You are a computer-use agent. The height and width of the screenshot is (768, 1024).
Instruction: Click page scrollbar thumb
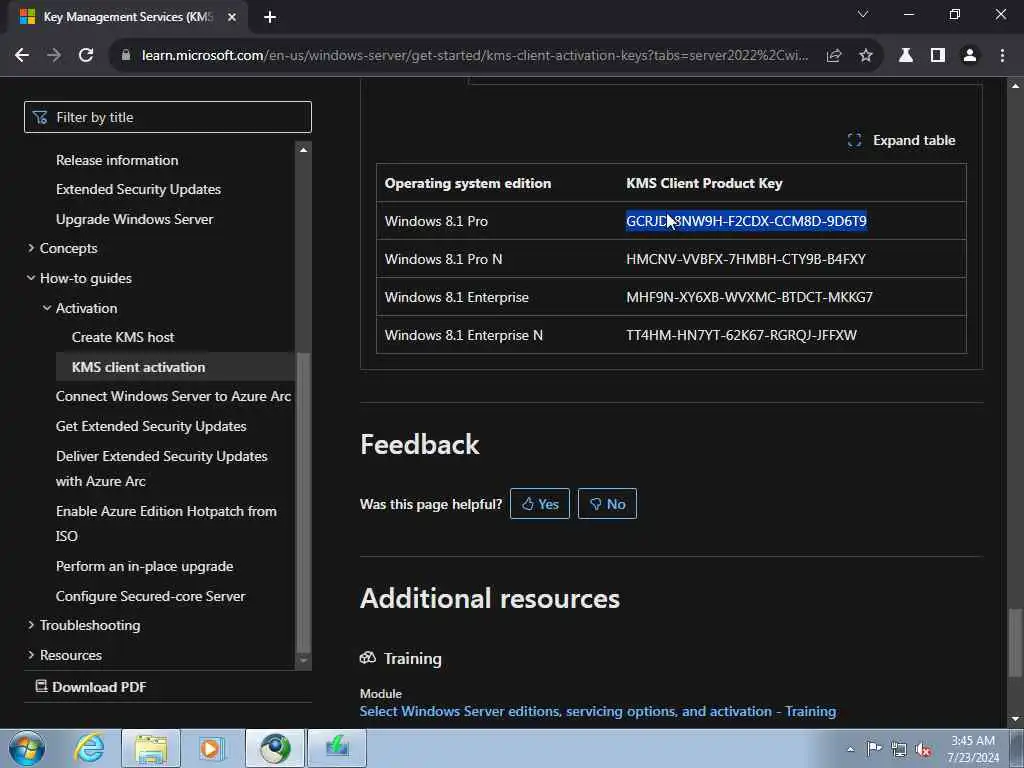click(x=1015, y=643)
